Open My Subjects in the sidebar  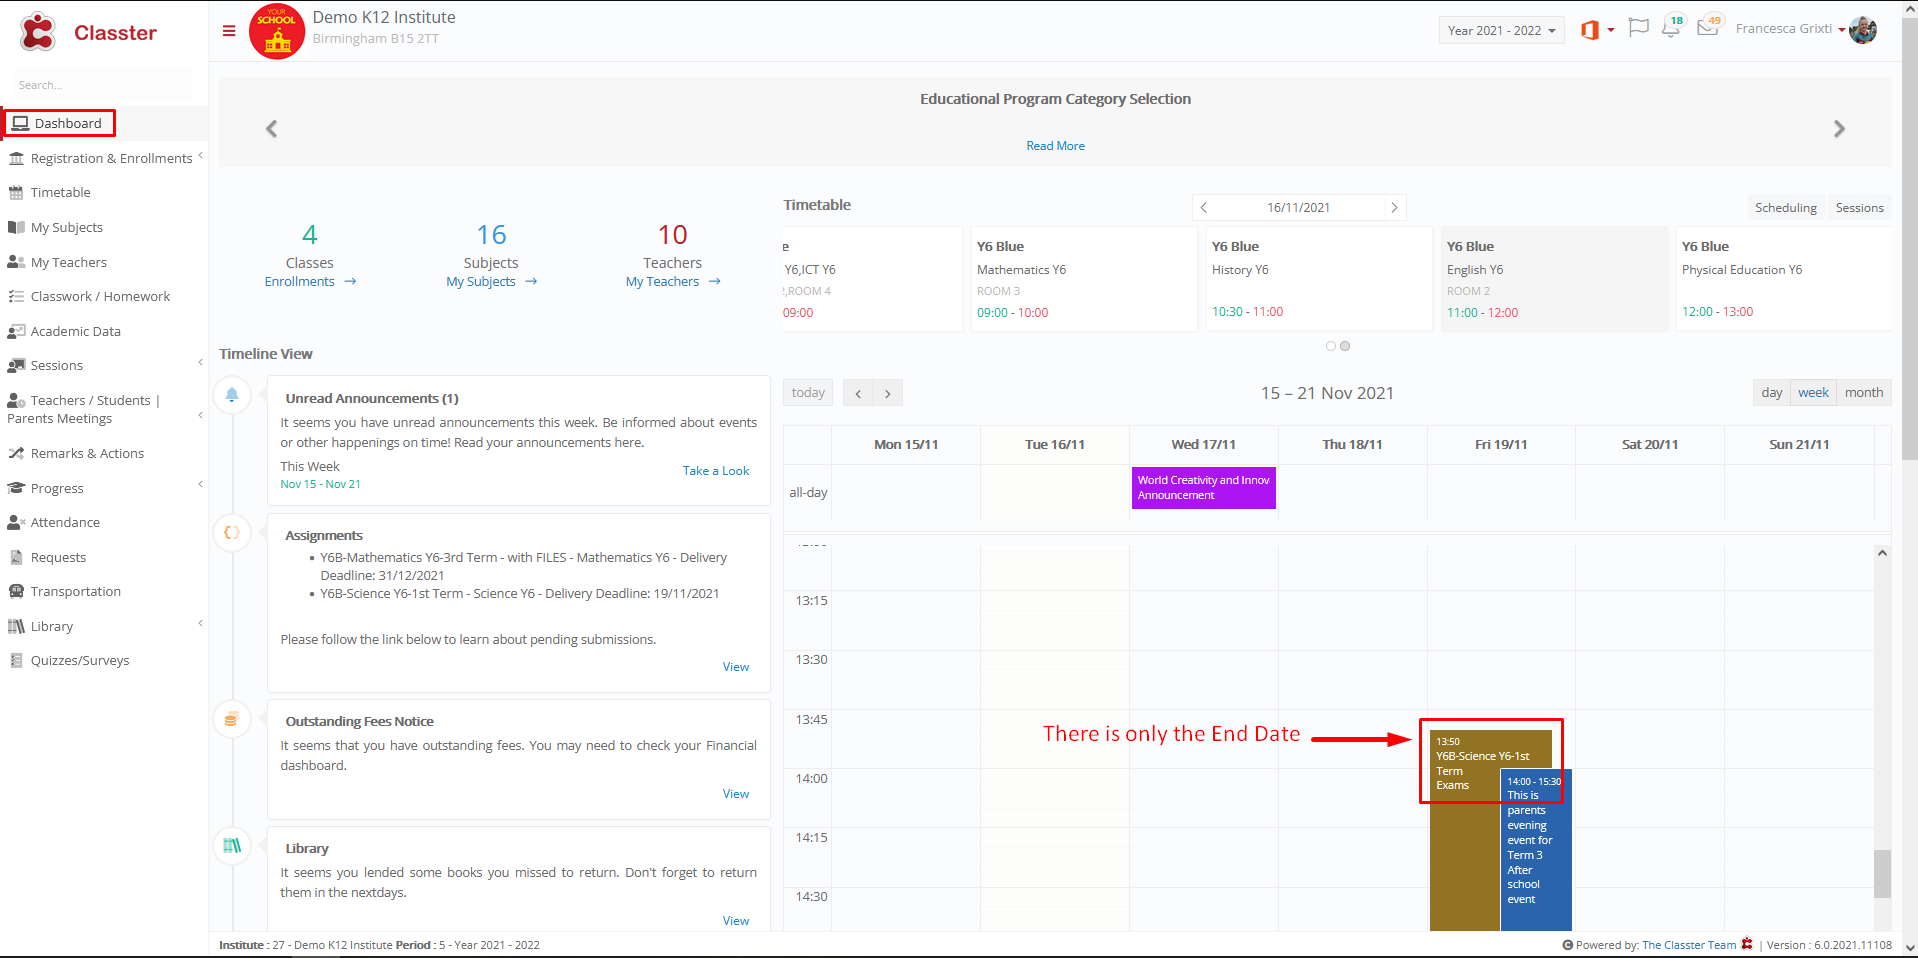pos(66,227)
